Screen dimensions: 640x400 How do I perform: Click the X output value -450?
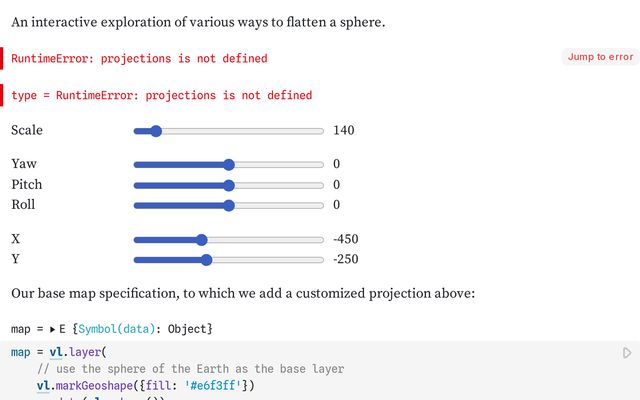(x=346, y=239)
